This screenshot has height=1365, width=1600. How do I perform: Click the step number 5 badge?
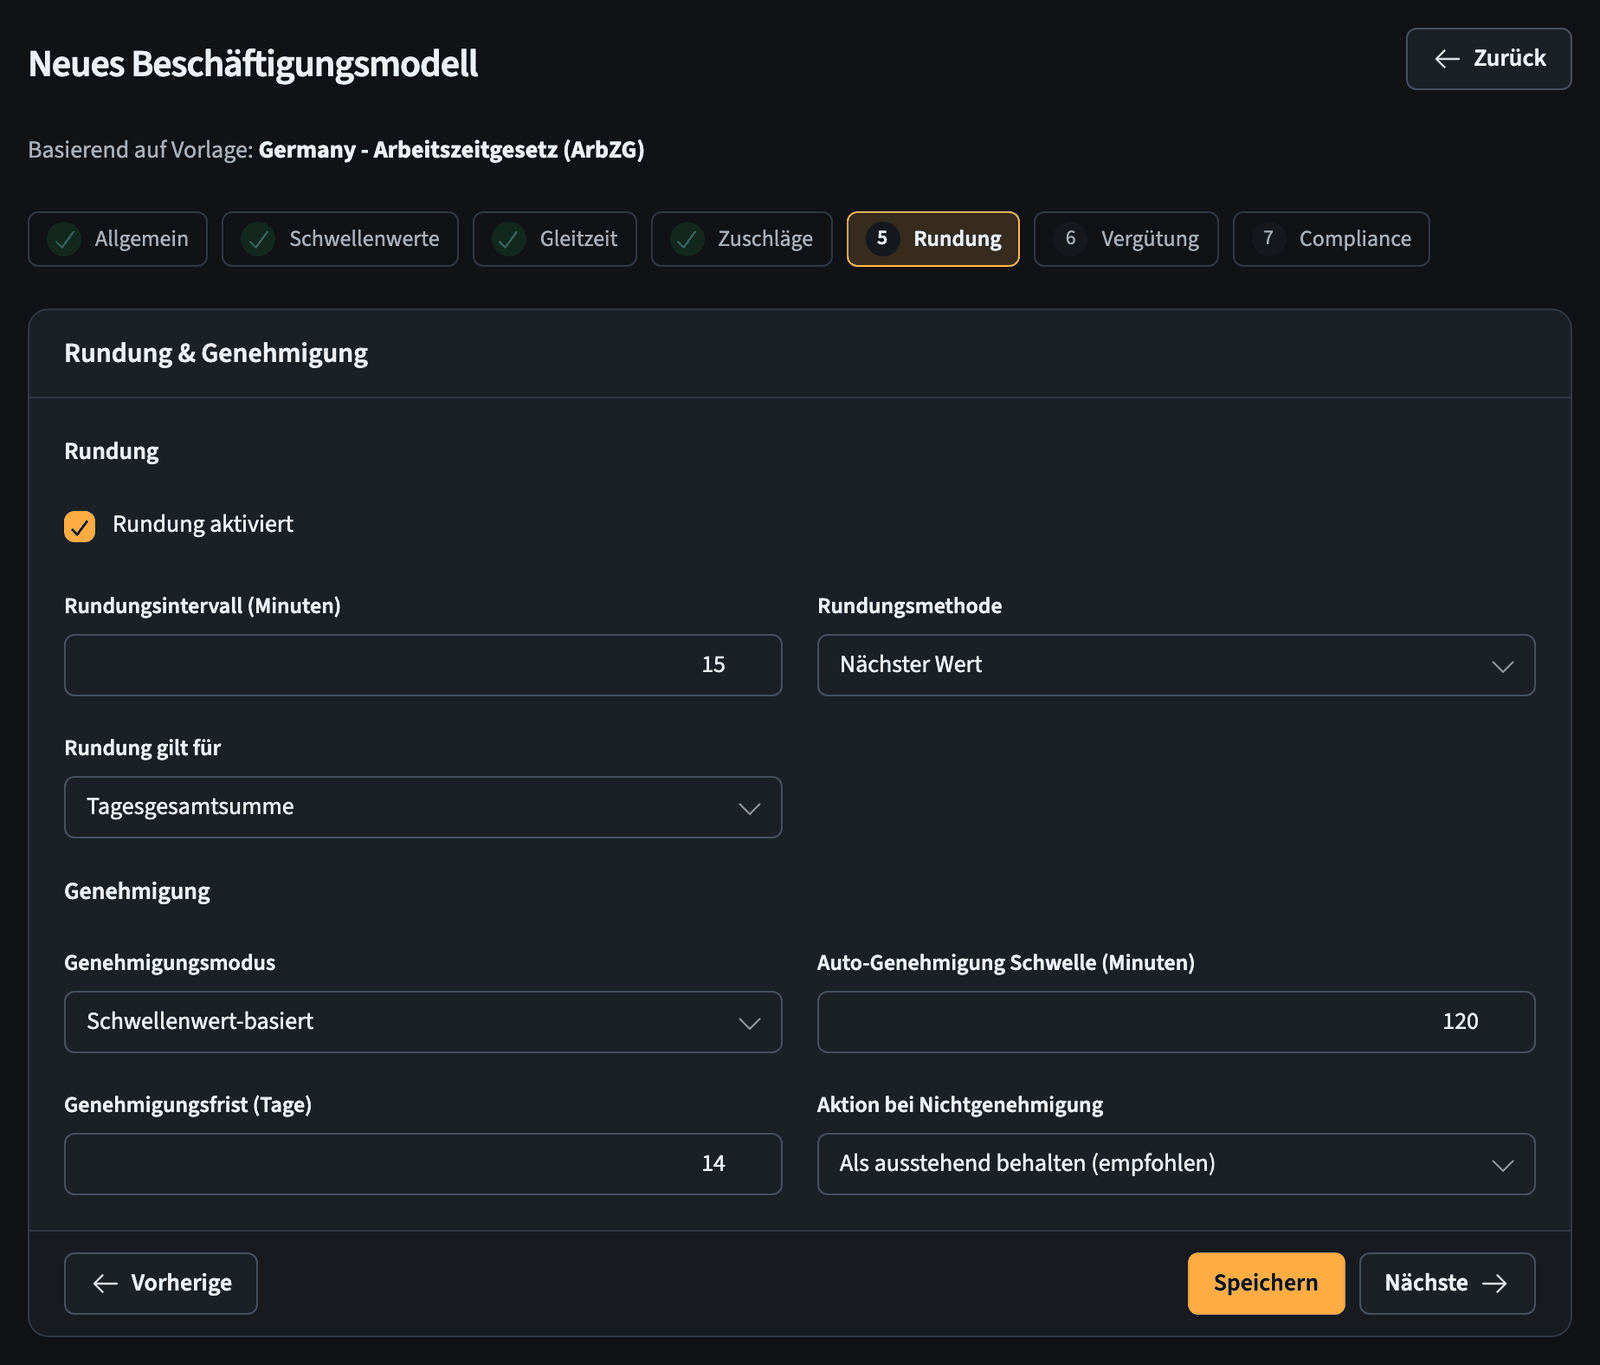click(882, 239)
